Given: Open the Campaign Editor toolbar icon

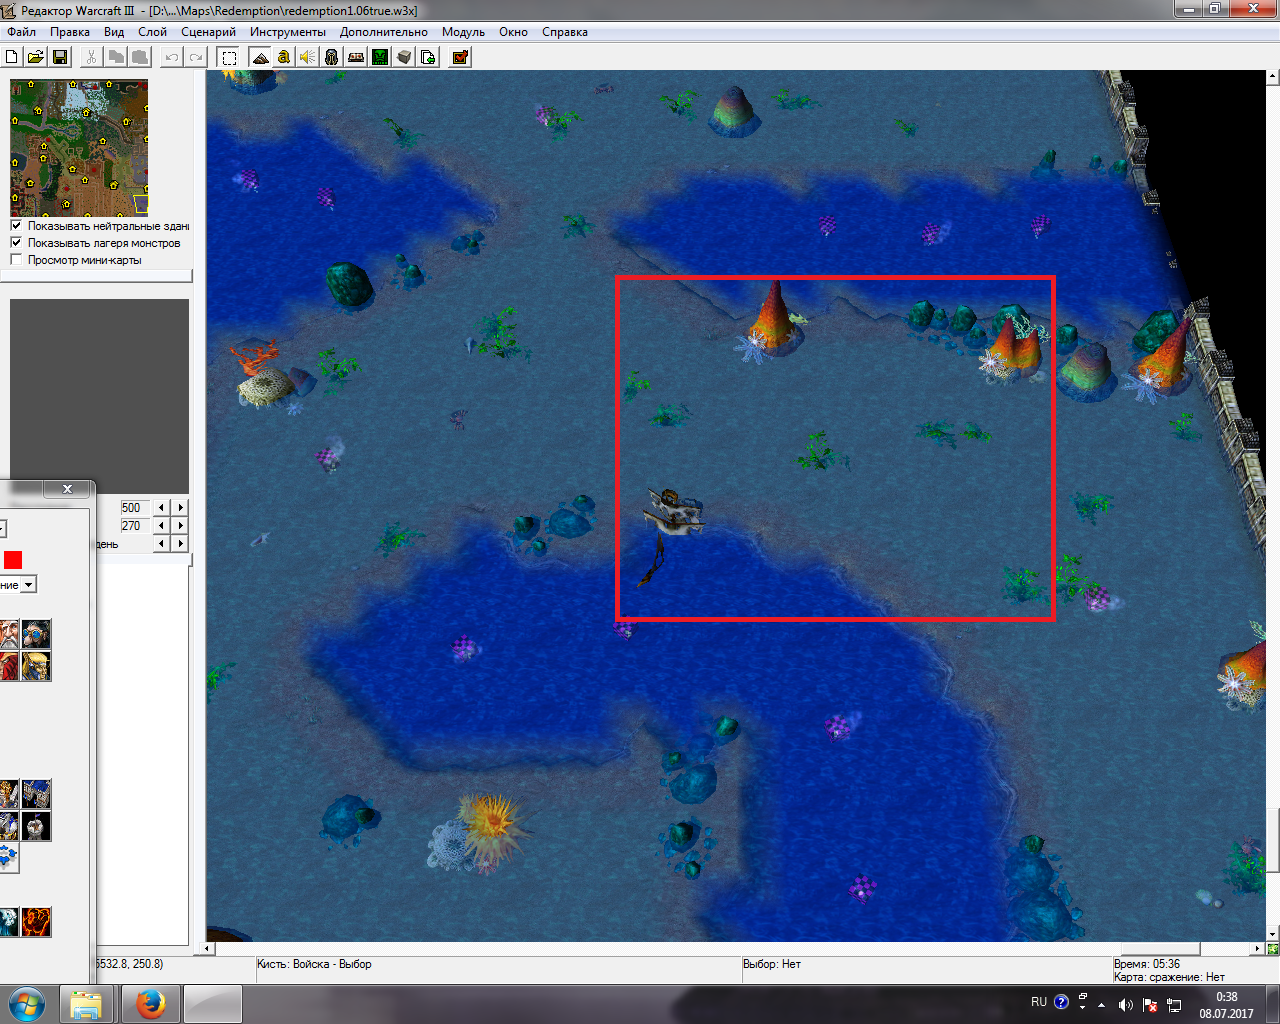Looking at the screenshot, I should click(x=356, y=57).
